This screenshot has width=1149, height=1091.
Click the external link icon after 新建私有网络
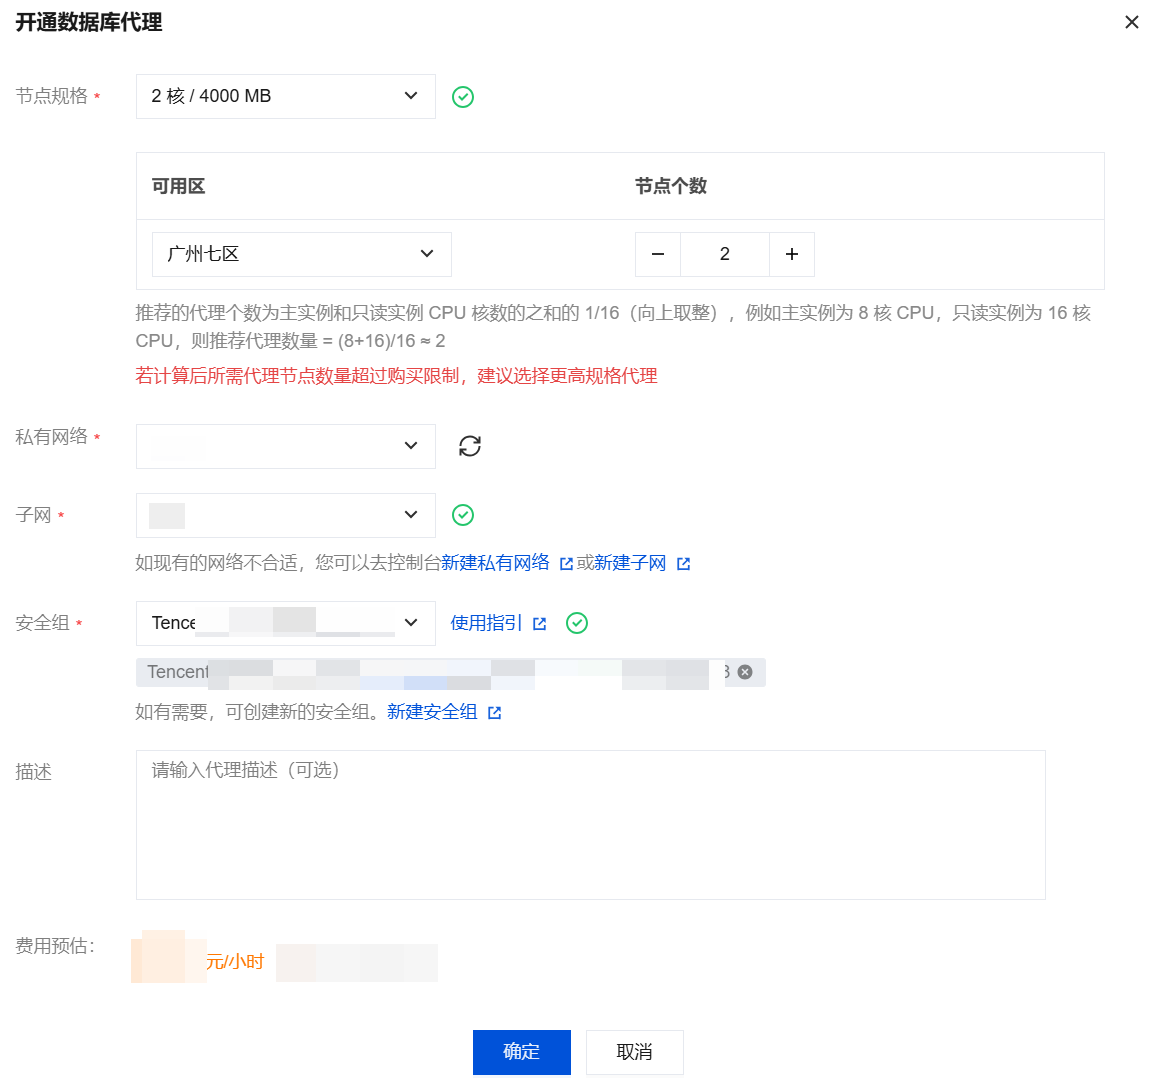(x=566, y=563)
